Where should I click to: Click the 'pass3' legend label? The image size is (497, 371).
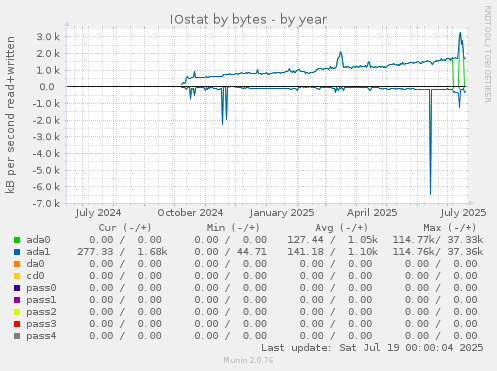tap(41, 324)
